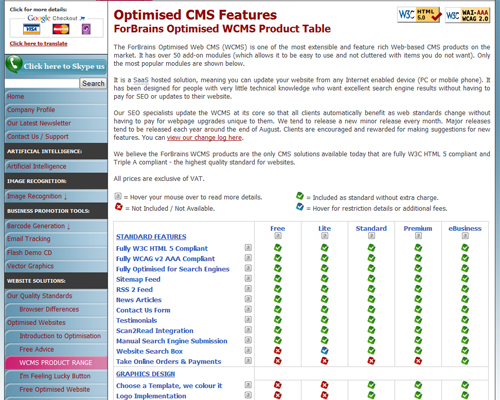Open Introduction to Optimisation submenu item
This screenshot has height=400, width=500.
tap(56, 336)
